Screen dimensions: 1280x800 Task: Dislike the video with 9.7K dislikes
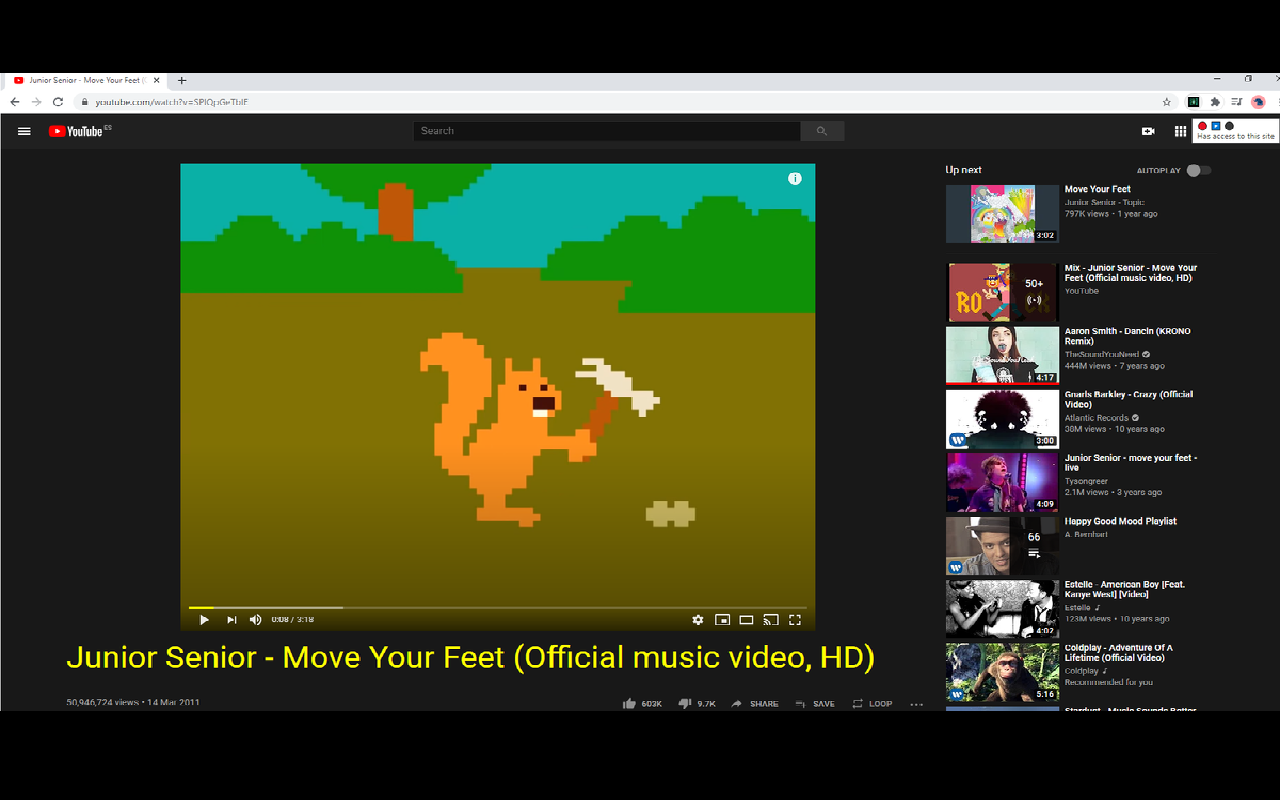coord(697,704)
